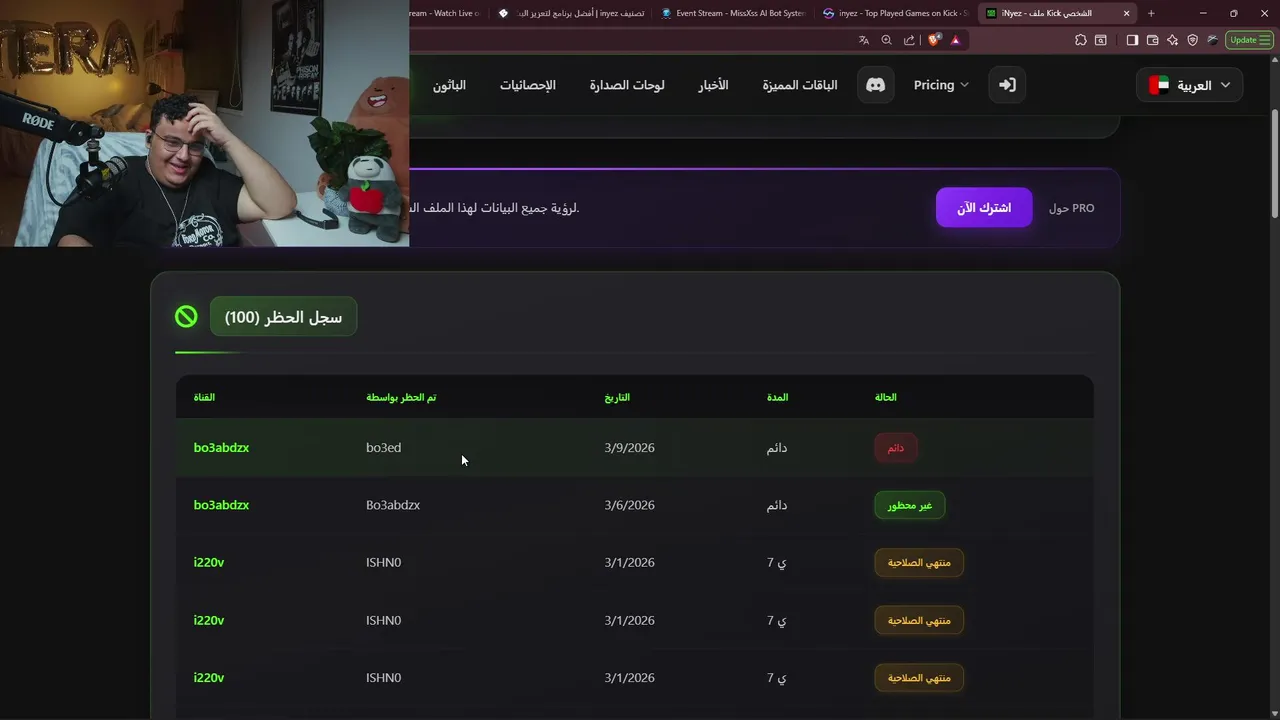Open the browser extensions puzzle icon
This screenshot has height=720, width=1280.
coord(1080,40)
